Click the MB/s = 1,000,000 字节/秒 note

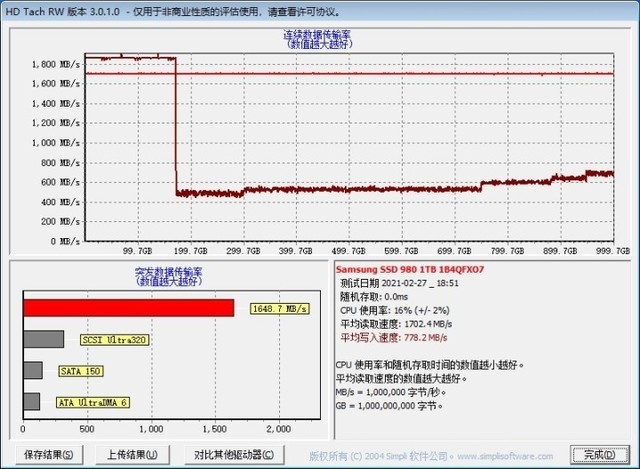(391, 392)
